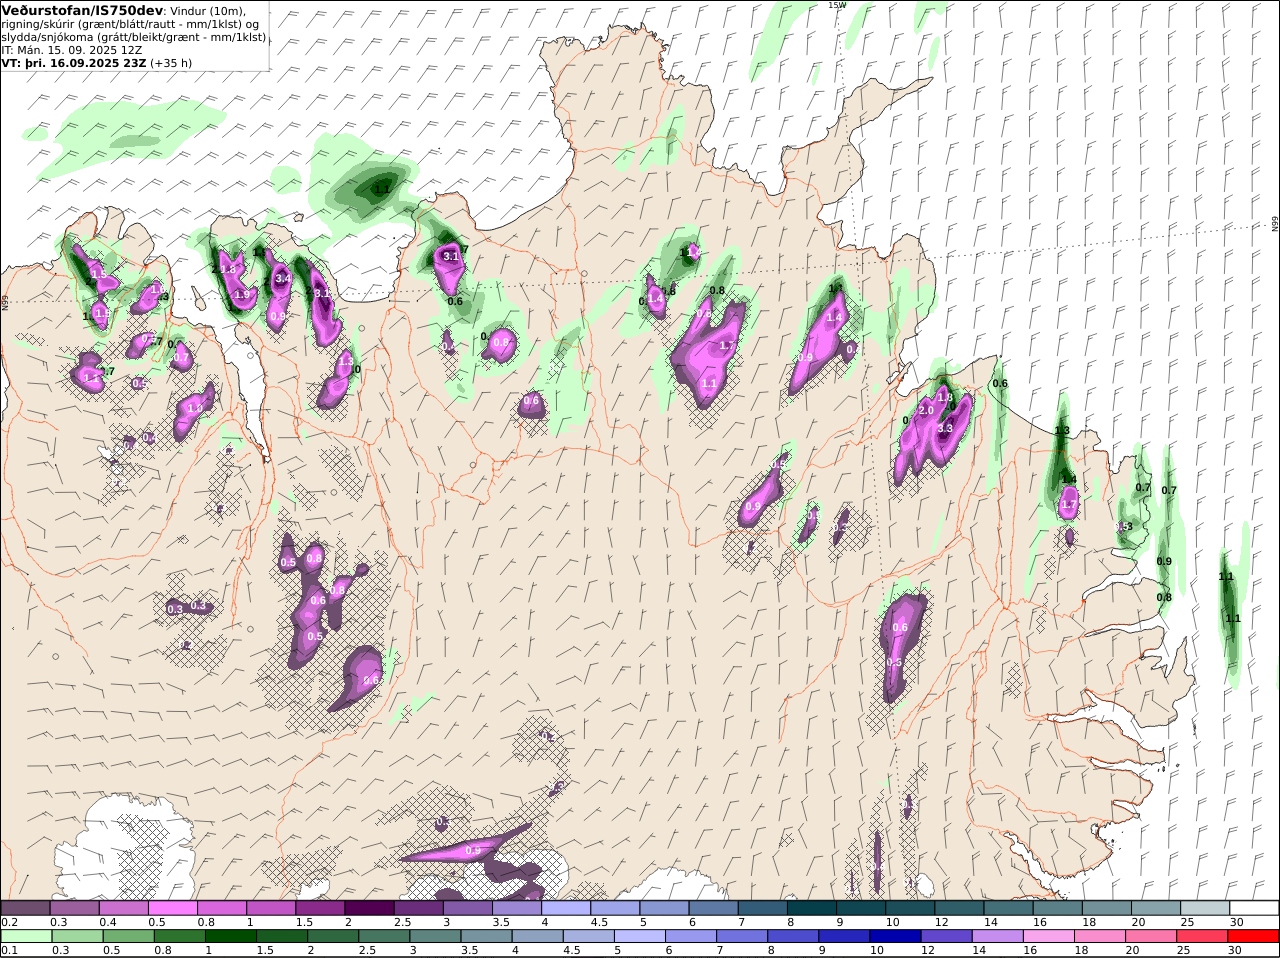Click the 1–1.5 swatch on the upper snow scale
This screenshot has height=958, width=1280.
coord(271,907)
